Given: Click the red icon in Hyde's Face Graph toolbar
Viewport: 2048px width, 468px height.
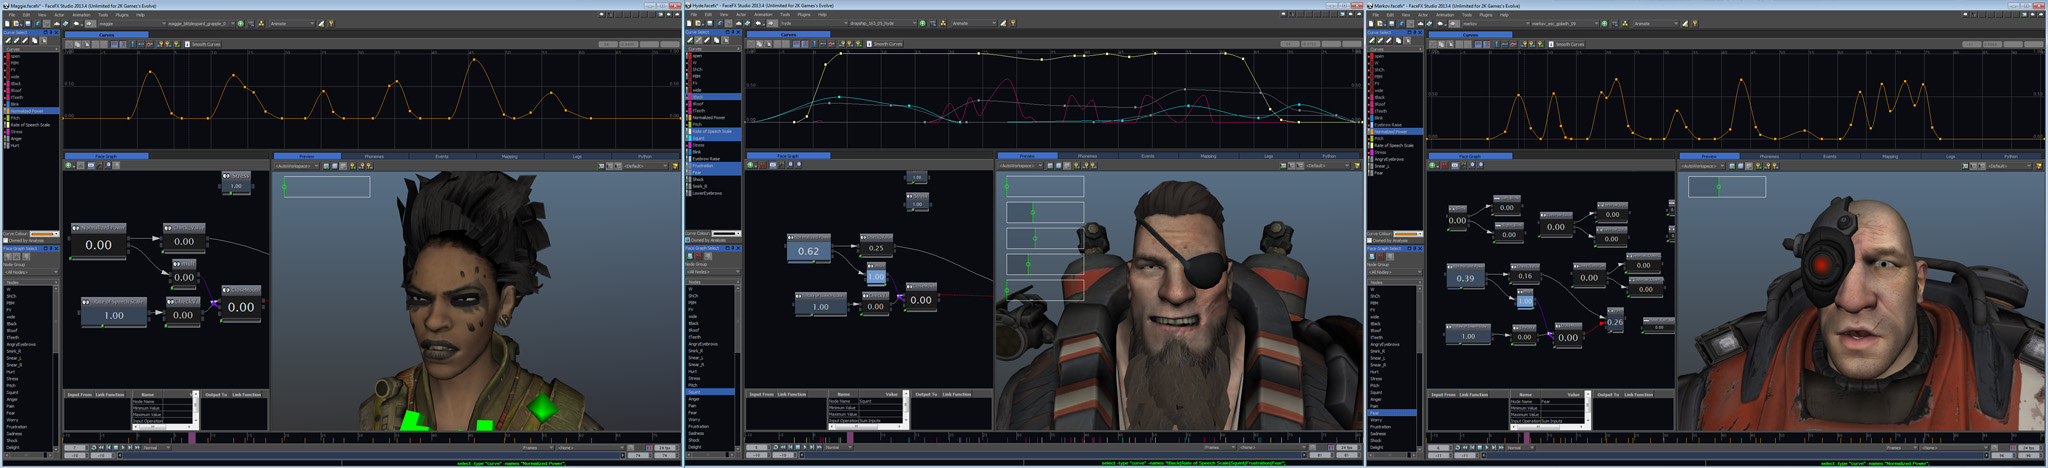Looking at the screenshot, I should click(762, 165).
